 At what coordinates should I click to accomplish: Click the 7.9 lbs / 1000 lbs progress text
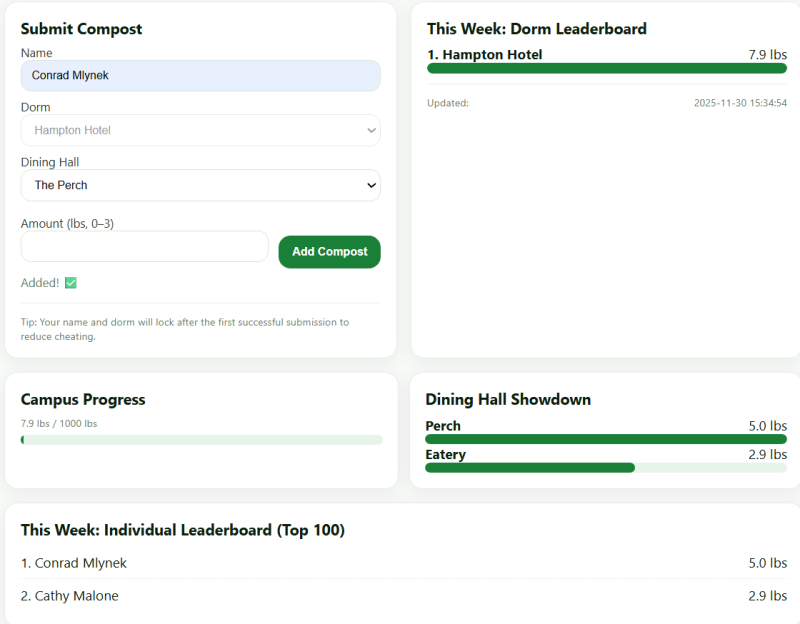click(59, 424)
